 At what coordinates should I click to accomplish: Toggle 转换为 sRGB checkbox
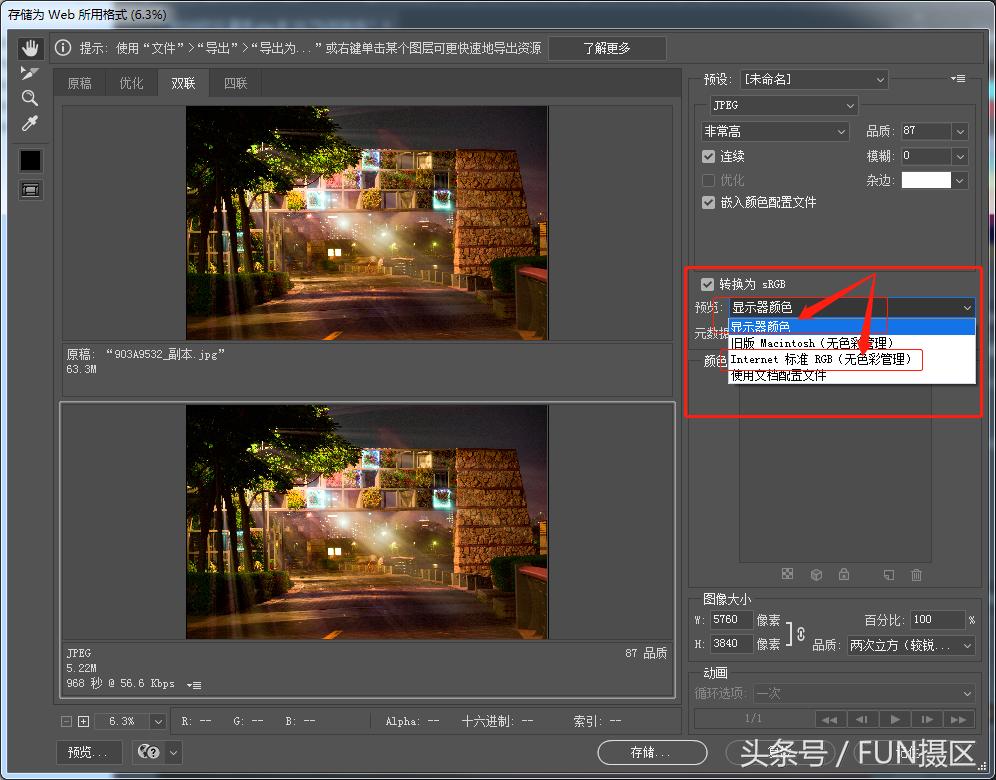click(707, 284)
